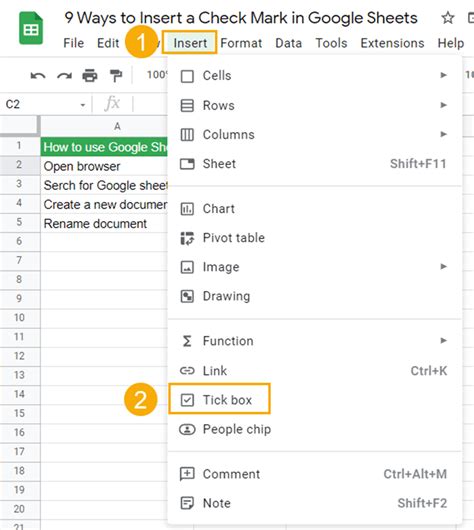Select cell 'Open browser'

point(104,166)
